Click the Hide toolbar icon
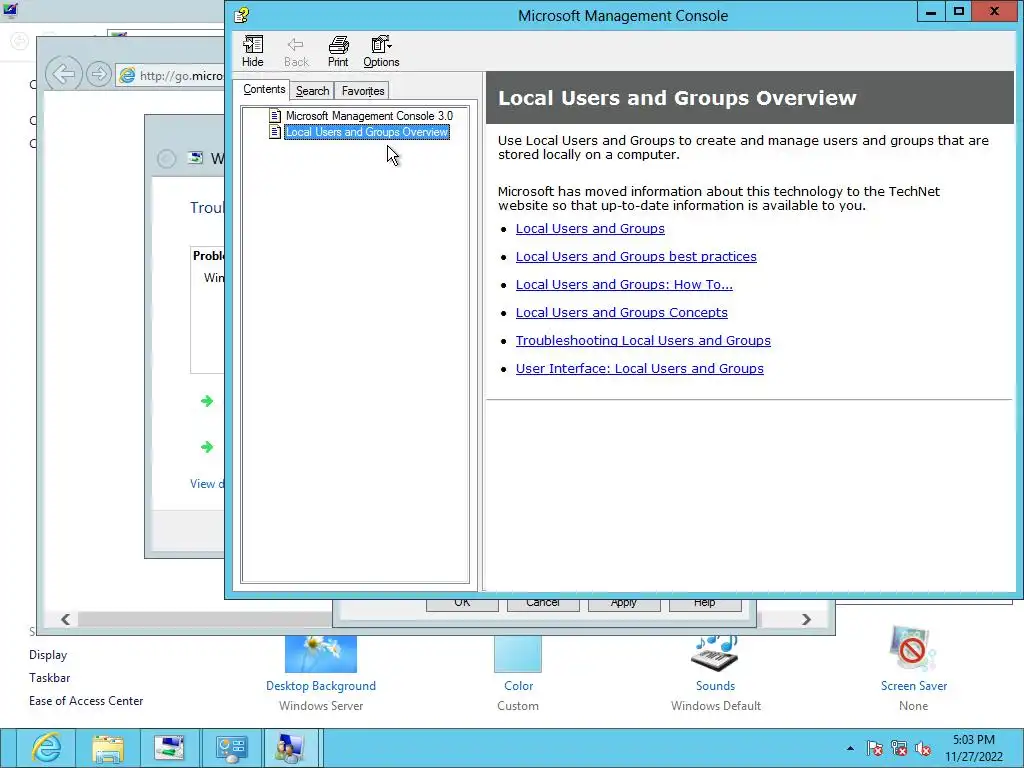The height and width of the screenshot is (768, 1024). [253, 52]
